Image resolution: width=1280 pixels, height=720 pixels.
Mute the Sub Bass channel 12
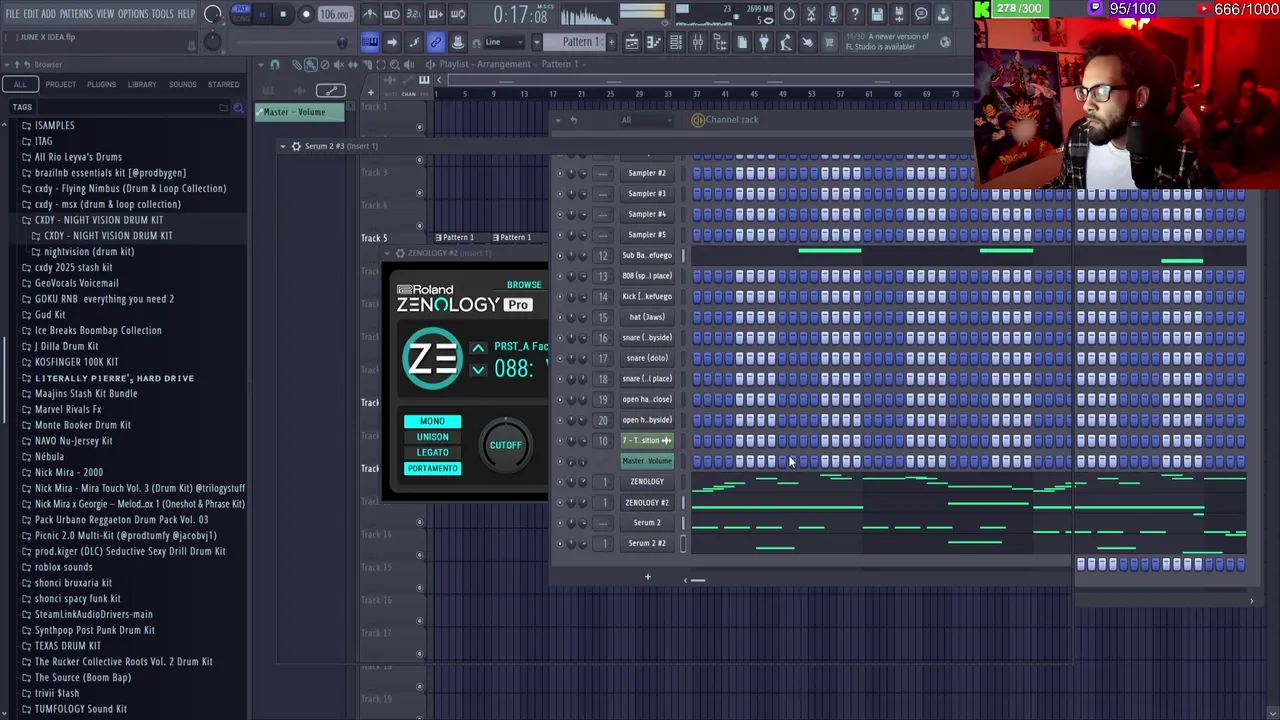click(x=560, y=255)
